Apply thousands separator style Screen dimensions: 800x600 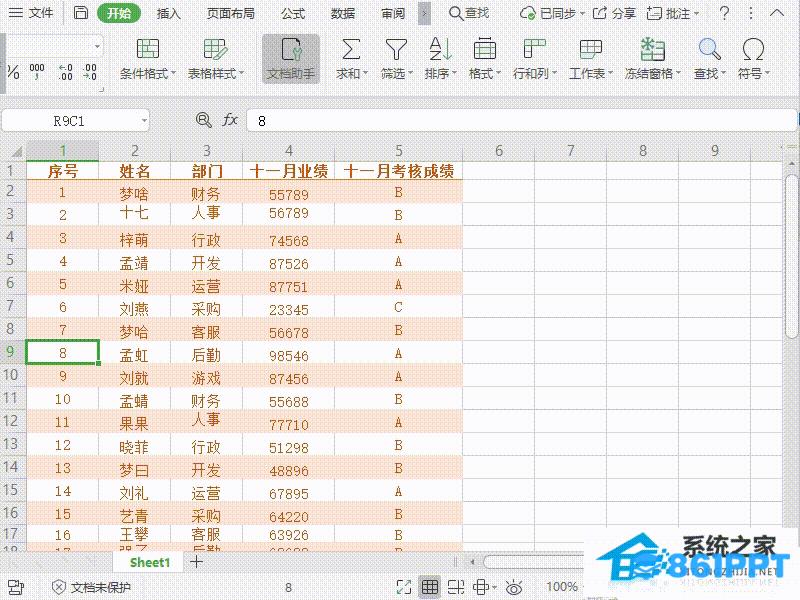click(37, 71)
